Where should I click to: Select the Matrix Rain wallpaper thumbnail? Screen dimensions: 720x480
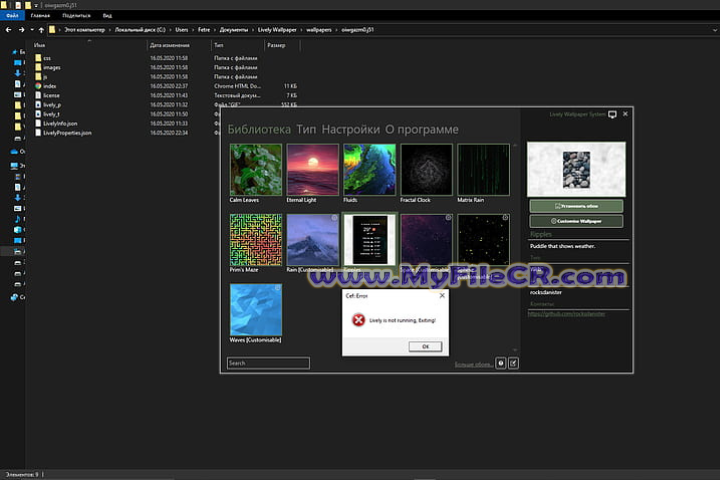click(x=483, y=168)
